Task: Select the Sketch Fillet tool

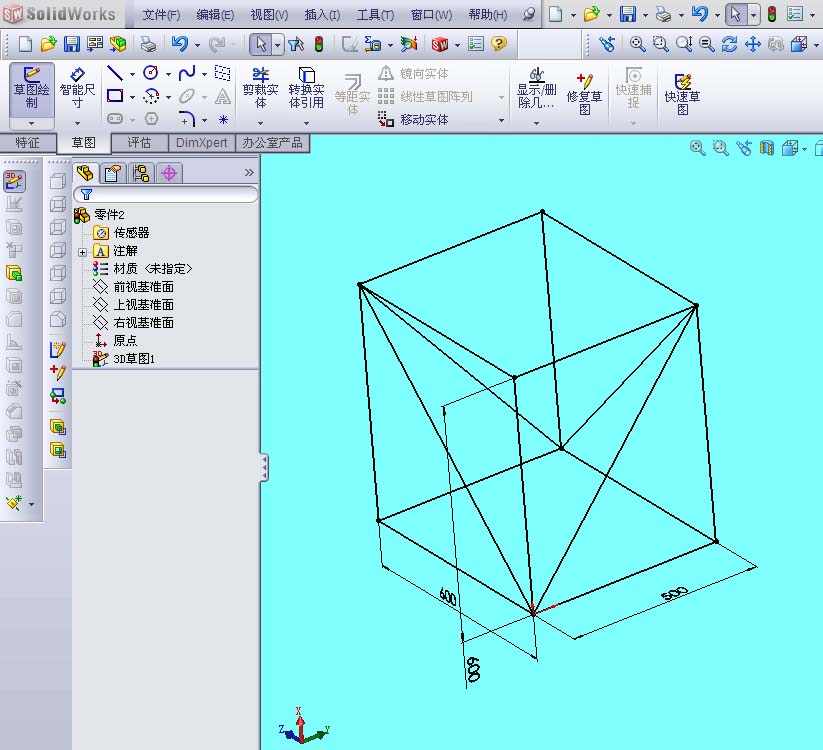Action: click(187, 119)
